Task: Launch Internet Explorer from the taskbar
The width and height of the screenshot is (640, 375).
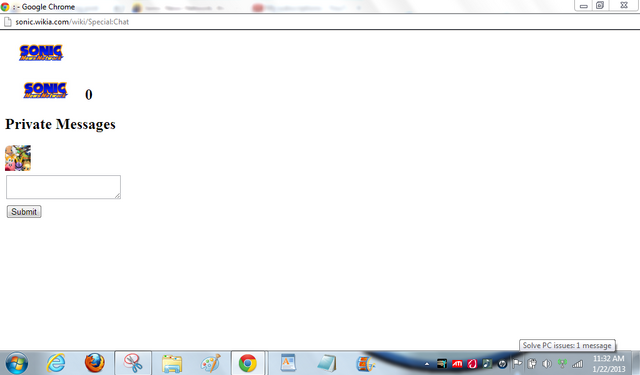Action: coord(56,363)
